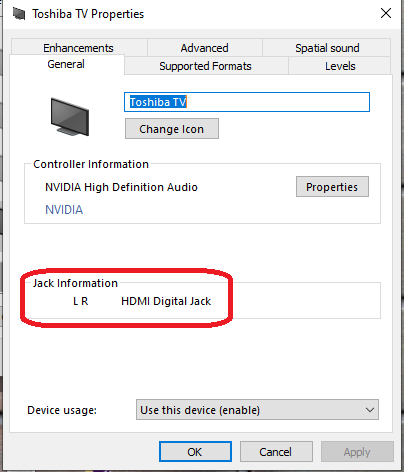The width and height of the screenshot is (404, 472).
Task: Click the Toshiba TV Properties title bar
Action: [x=200, y=14]
